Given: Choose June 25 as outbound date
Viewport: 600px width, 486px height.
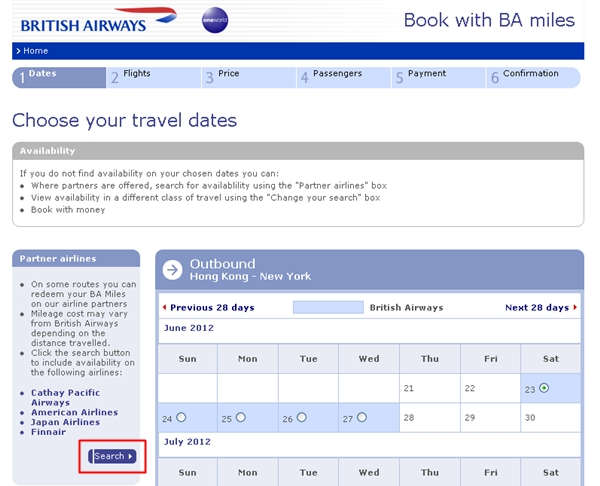Looking at the screenshot, I should click(x=240, y=417).
